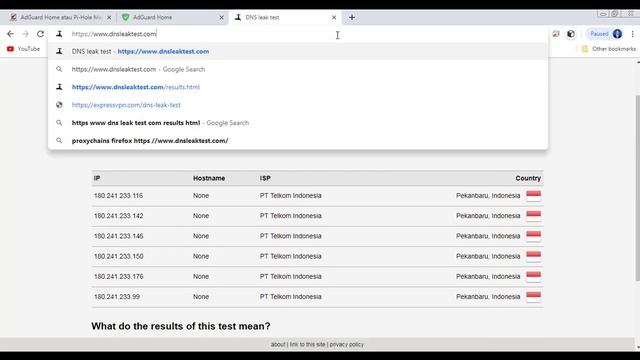This screenshot has height=360, width=640.
Task: Switch to the AdGuard Home tab
Action: tap(172, 18)
